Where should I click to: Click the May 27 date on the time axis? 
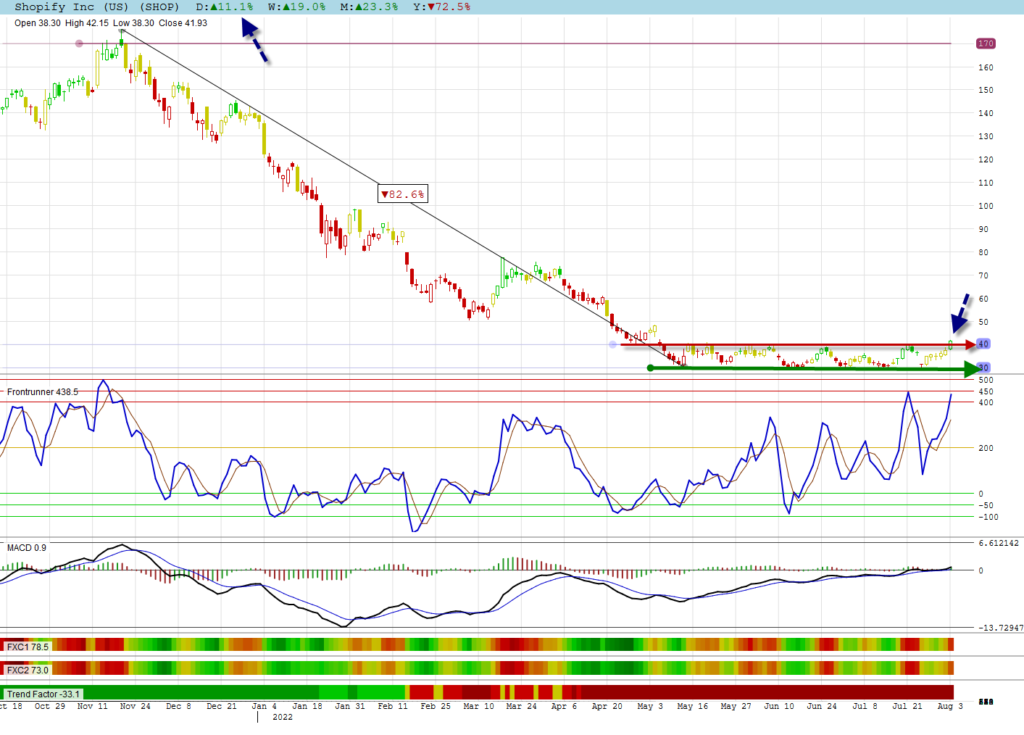coord(736,706)
